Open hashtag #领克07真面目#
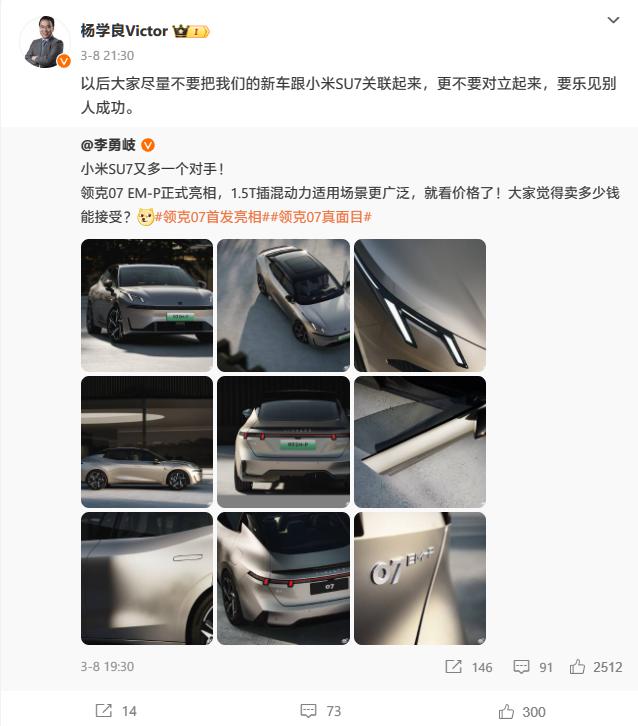 click(x=317, y=217)
